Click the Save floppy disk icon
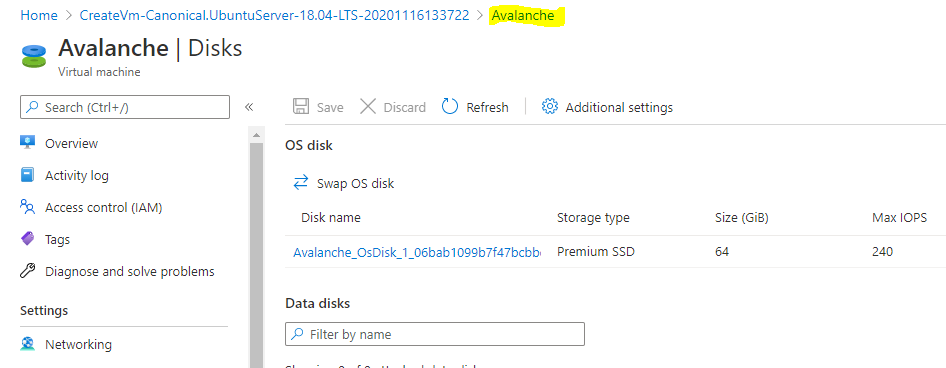Viewport: 946px width, 368px height. [x=300, y=107]
